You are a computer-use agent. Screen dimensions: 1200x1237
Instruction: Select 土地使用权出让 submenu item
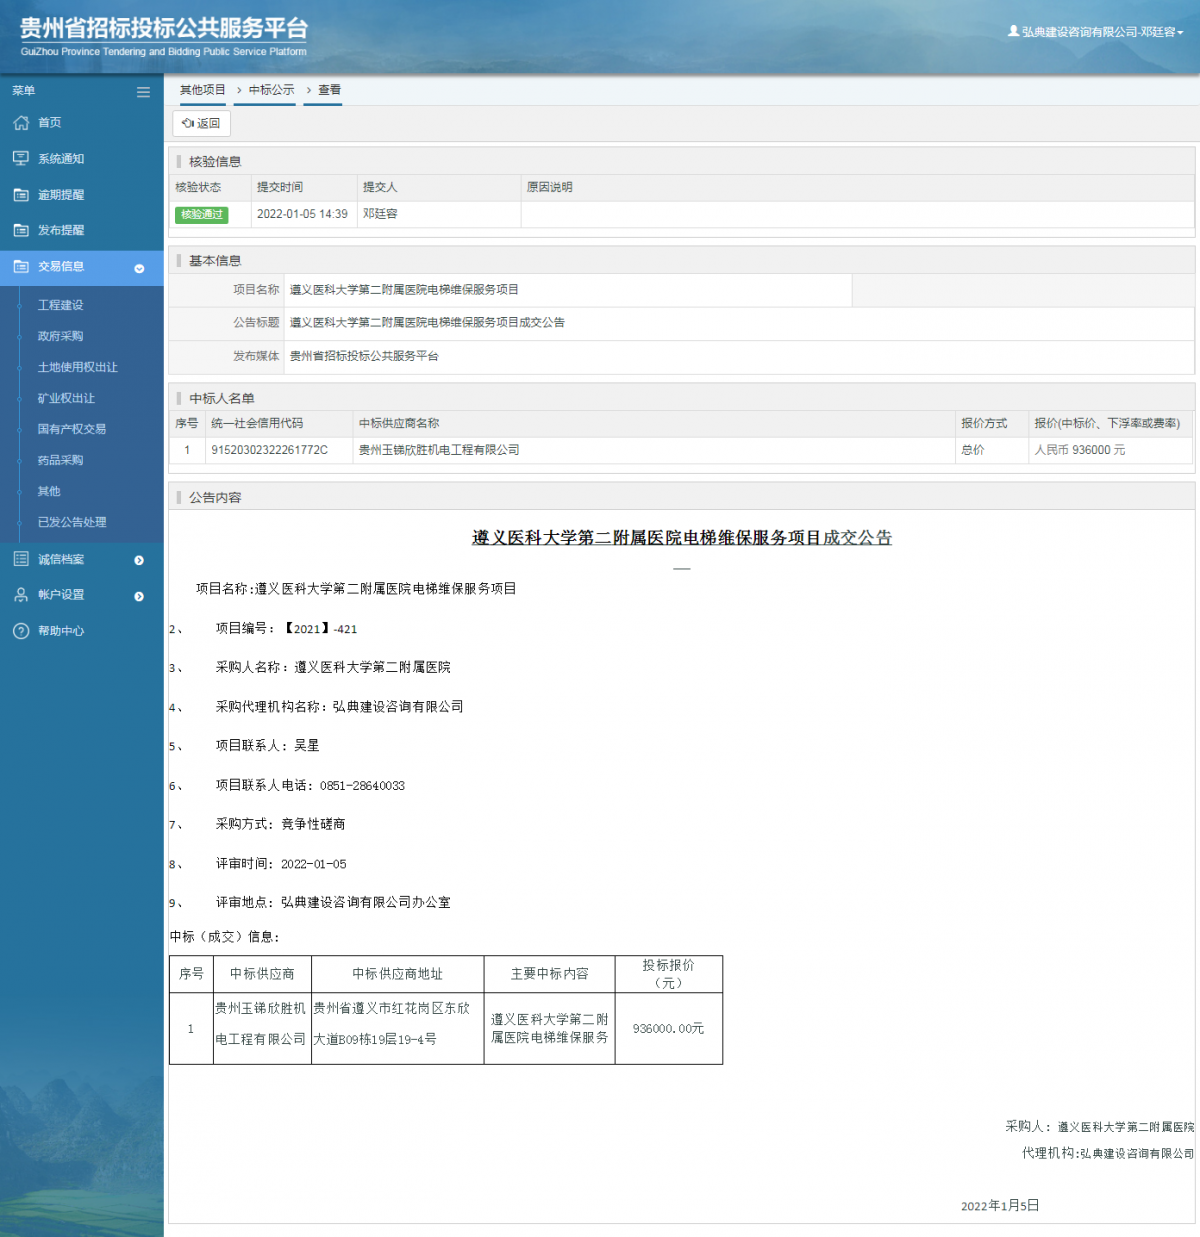point(78,367)
